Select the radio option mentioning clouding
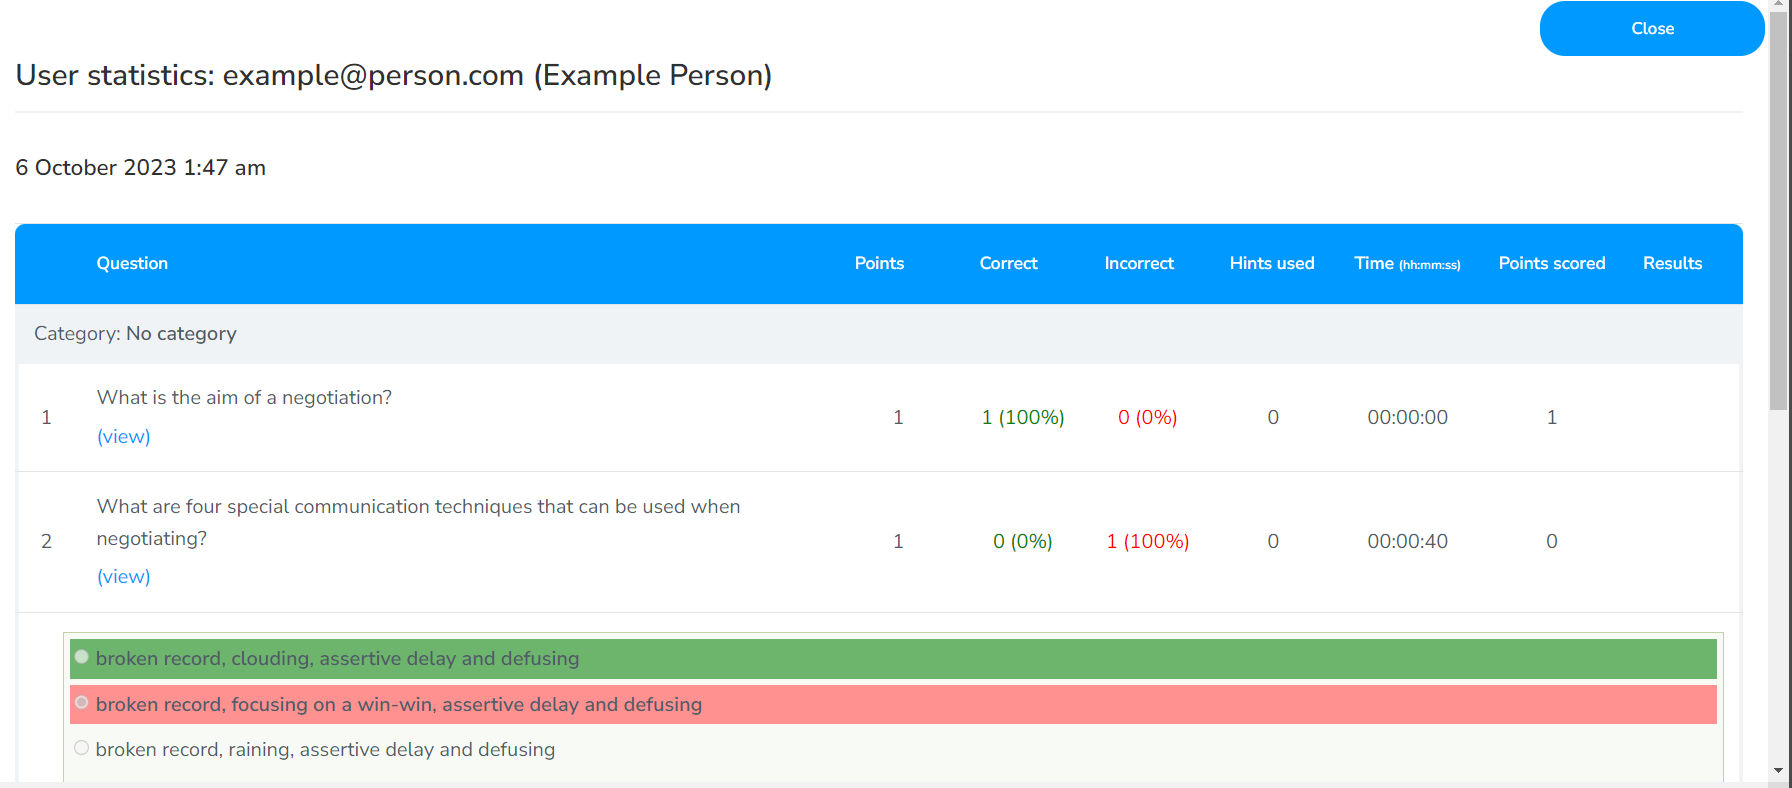Image resolution: width=1792 pixels, height=788 pixels. [82, 658]
